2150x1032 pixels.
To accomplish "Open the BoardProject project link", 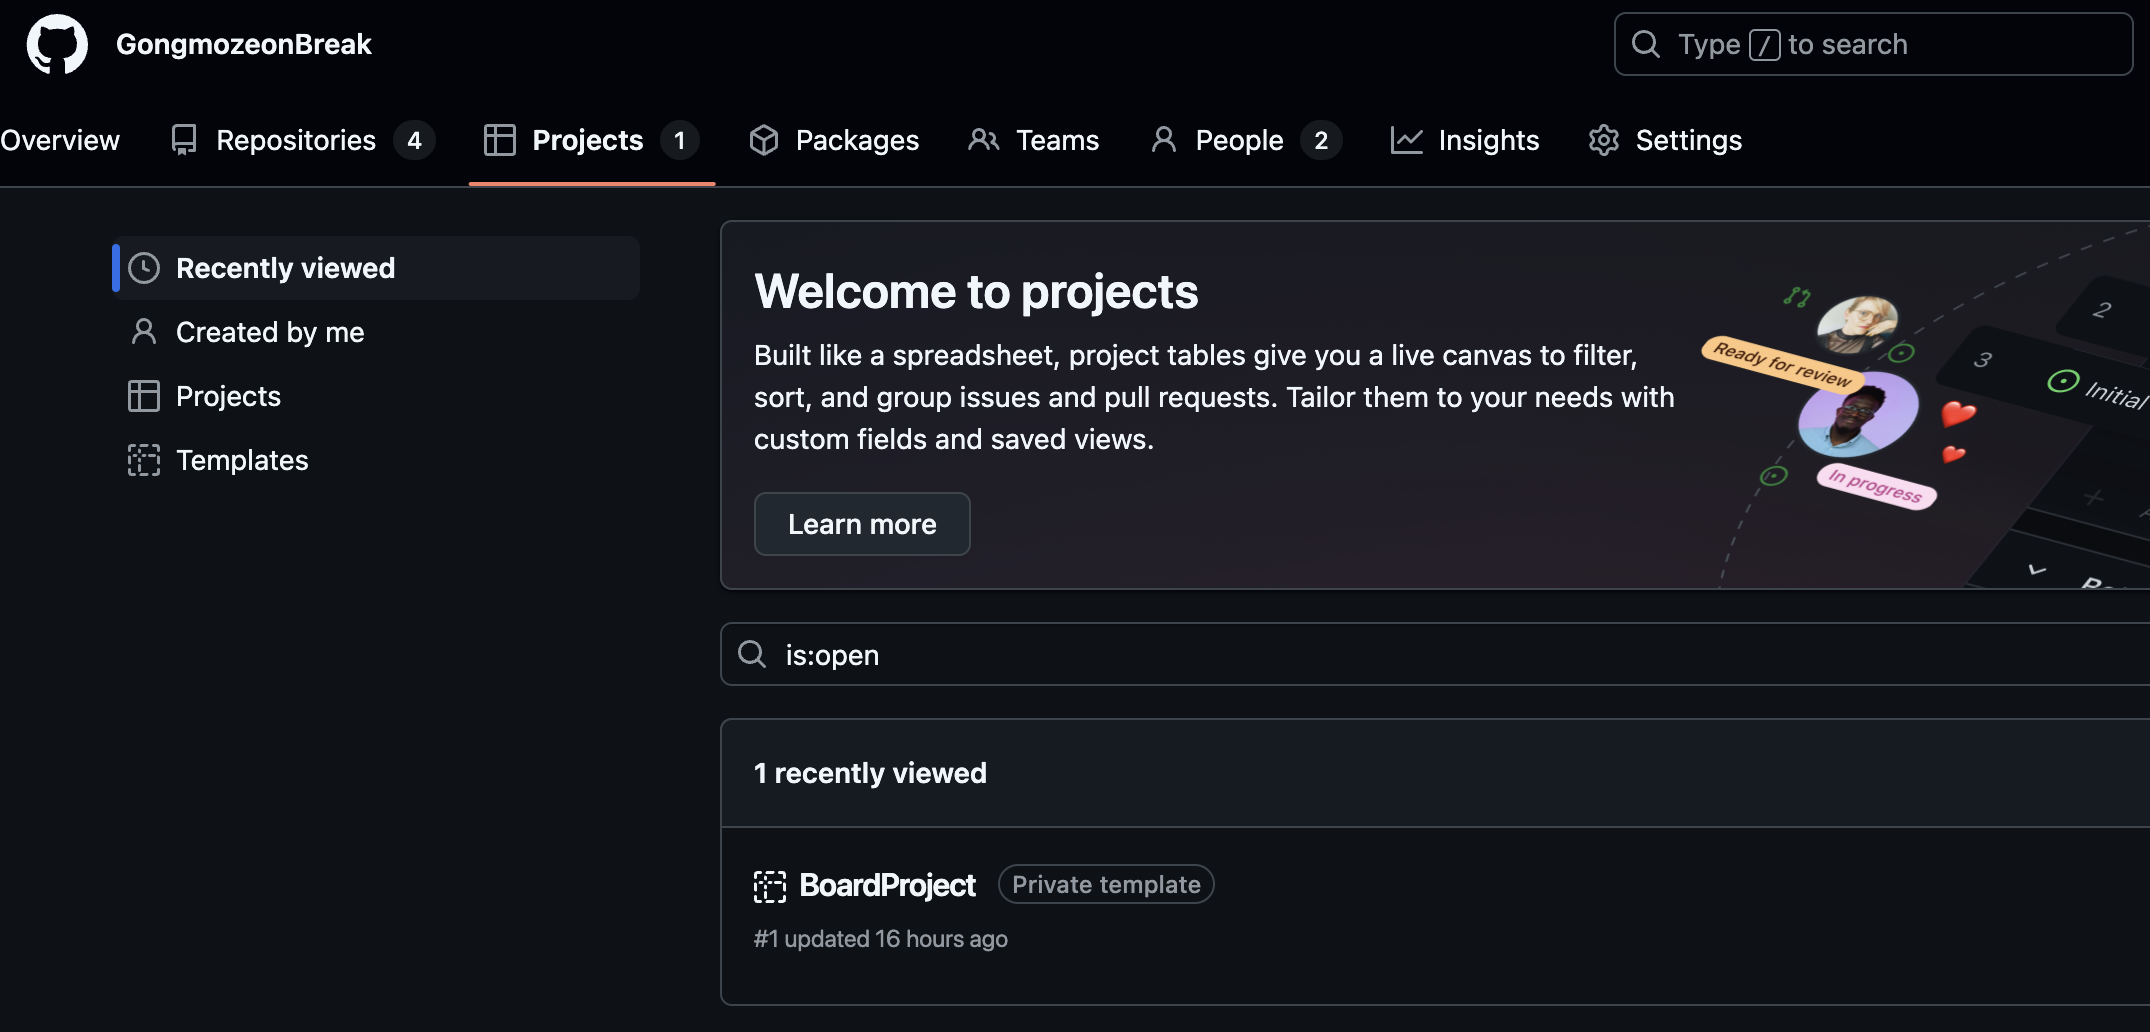I will (x=888, y=885).
